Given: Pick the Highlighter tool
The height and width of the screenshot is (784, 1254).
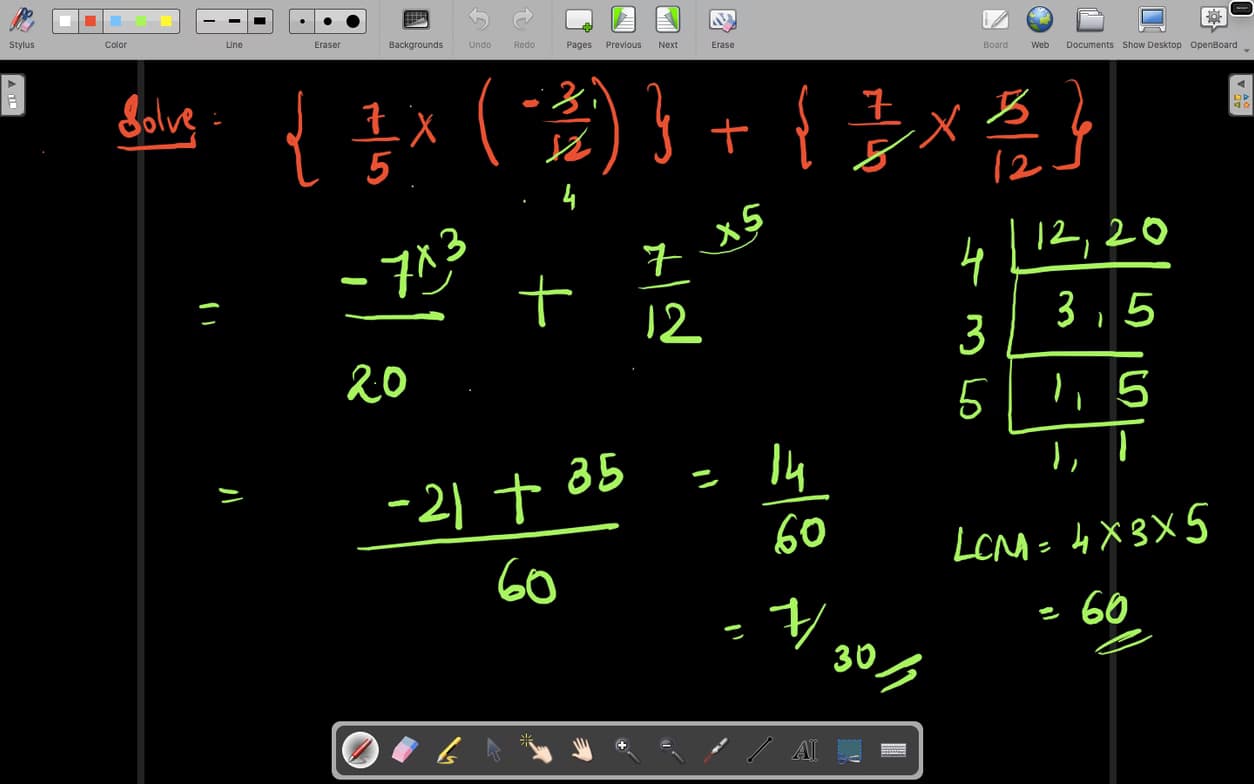Looking at the screenshot, I should 448,749.
